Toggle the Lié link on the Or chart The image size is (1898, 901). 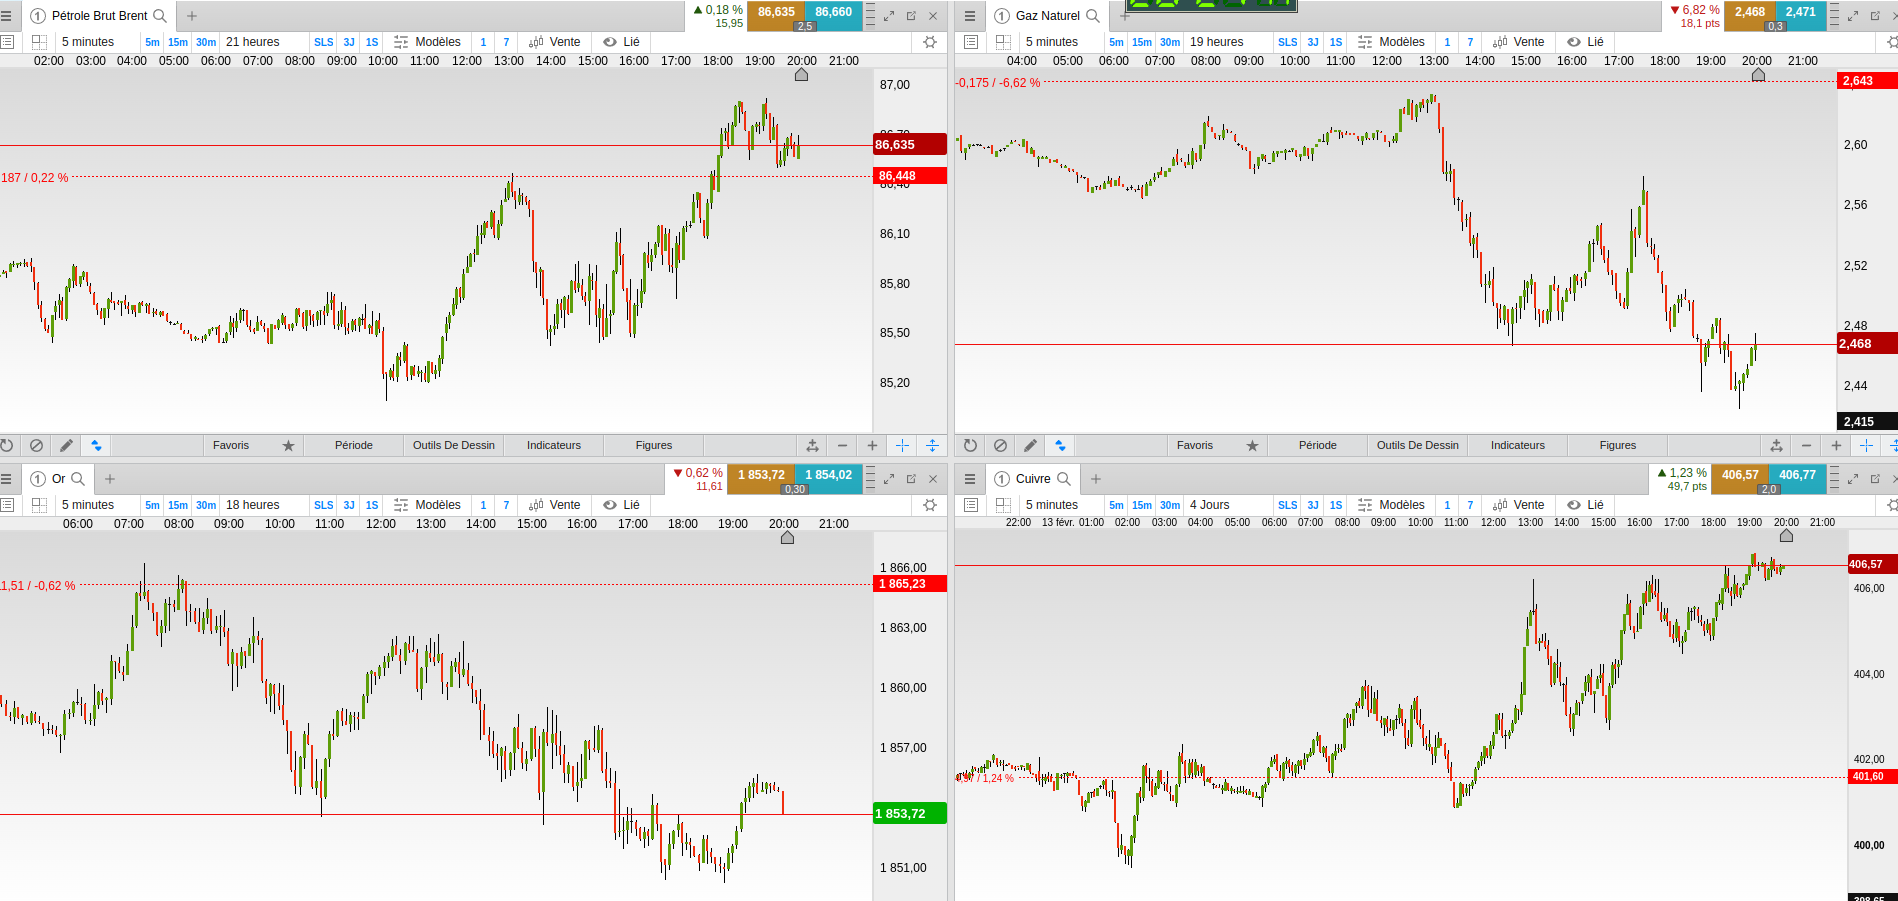(621, 505)
